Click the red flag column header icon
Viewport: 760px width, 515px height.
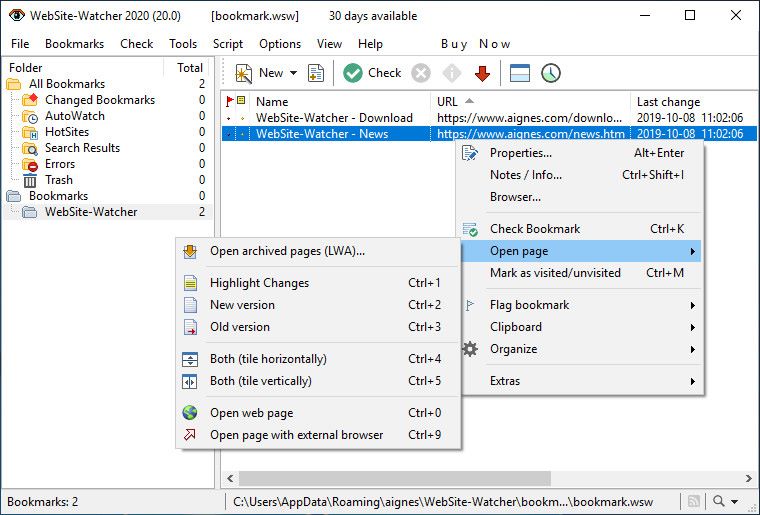coord(229,101)
